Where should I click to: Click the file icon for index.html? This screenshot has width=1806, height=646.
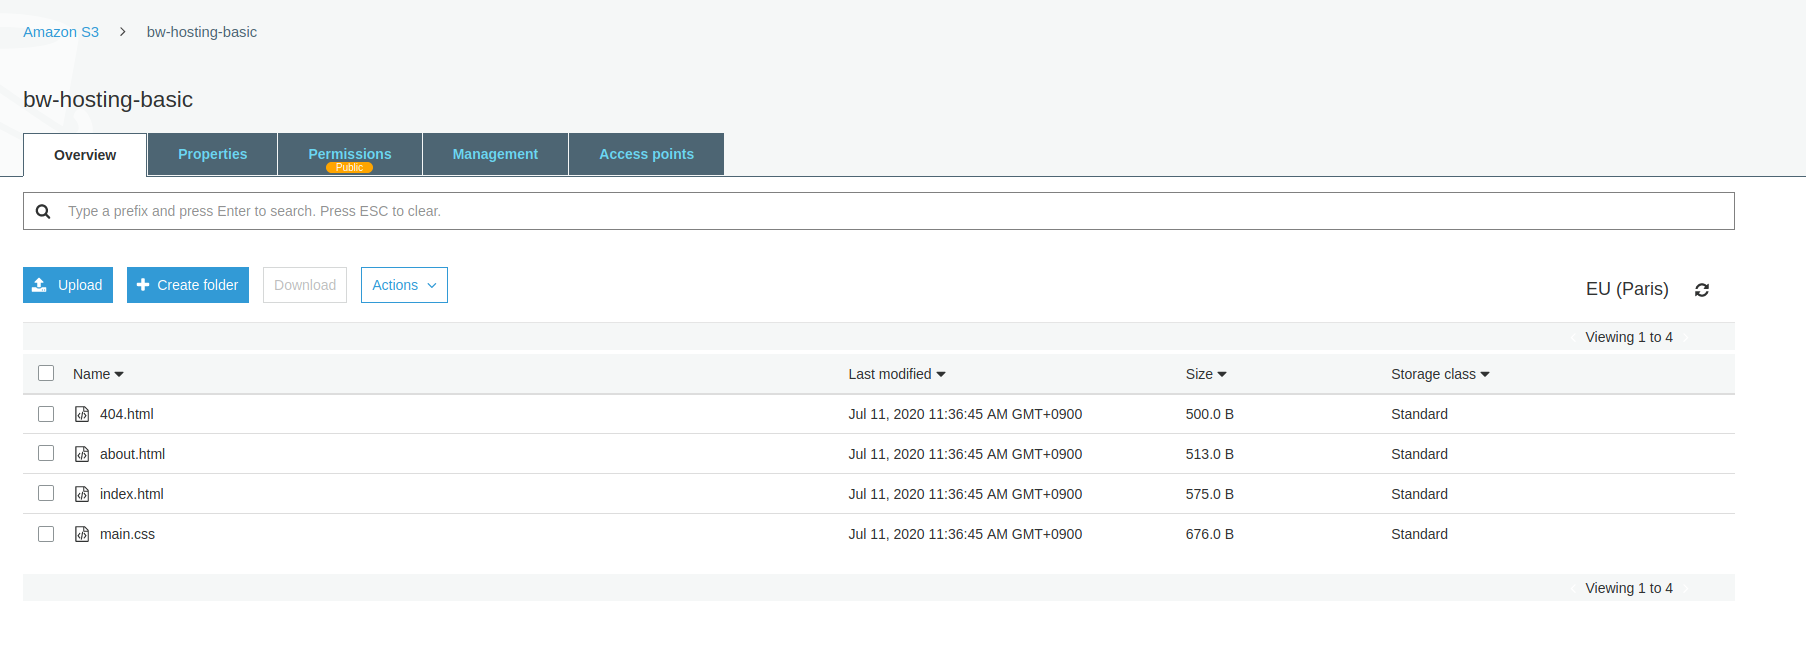[82, 494]
